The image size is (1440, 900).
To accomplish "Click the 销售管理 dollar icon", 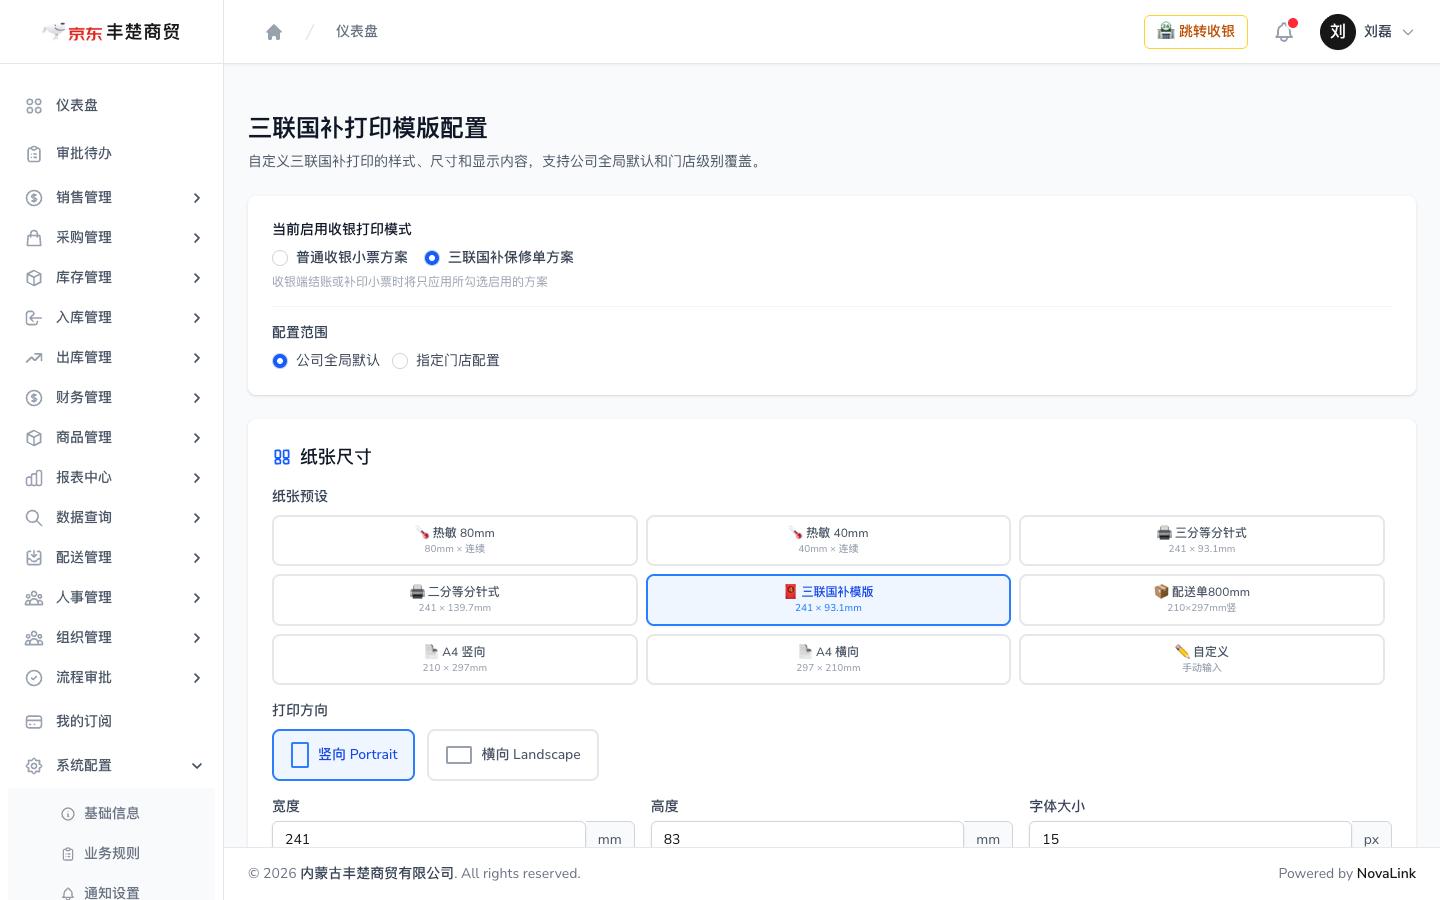I will click(x=34, y=198).
